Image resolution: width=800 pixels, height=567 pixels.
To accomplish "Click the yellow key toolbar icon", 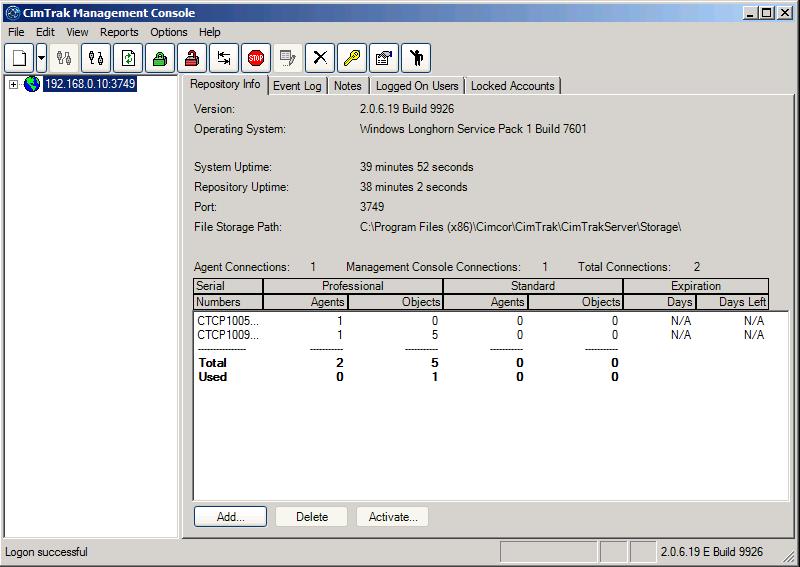I will coord(351,58).
